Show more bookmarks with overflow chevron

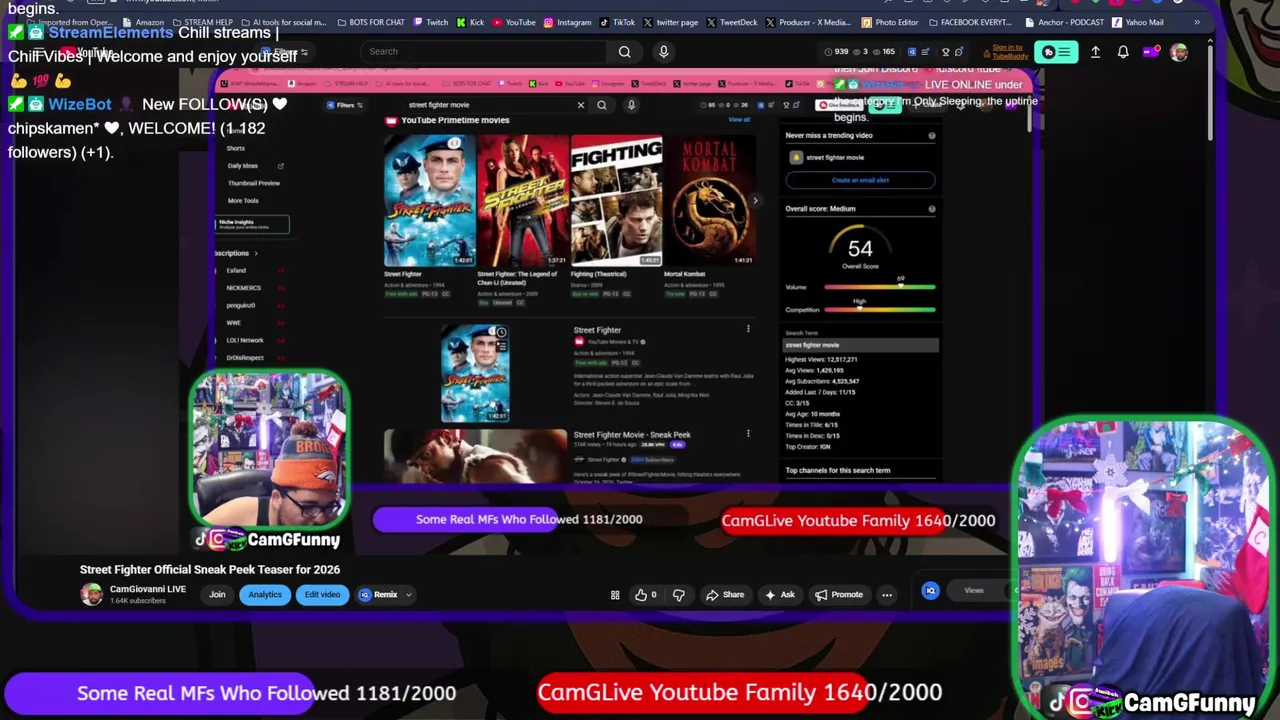pyautogui.click(x=1199, y=22)
